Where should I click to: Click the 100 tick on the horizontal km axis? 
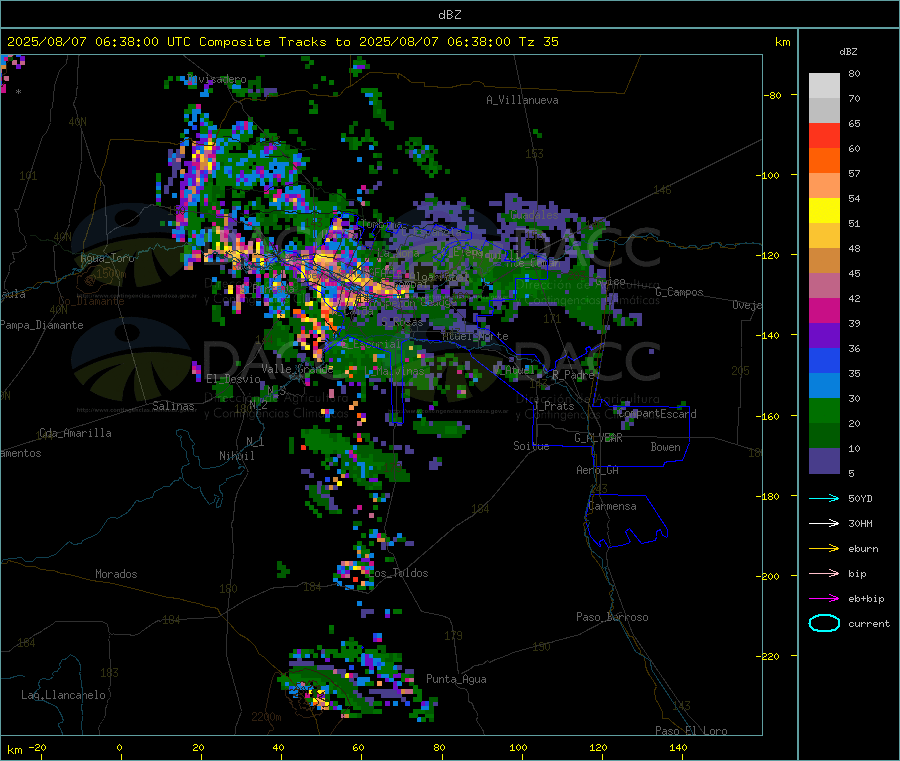(x=518, y=748)
